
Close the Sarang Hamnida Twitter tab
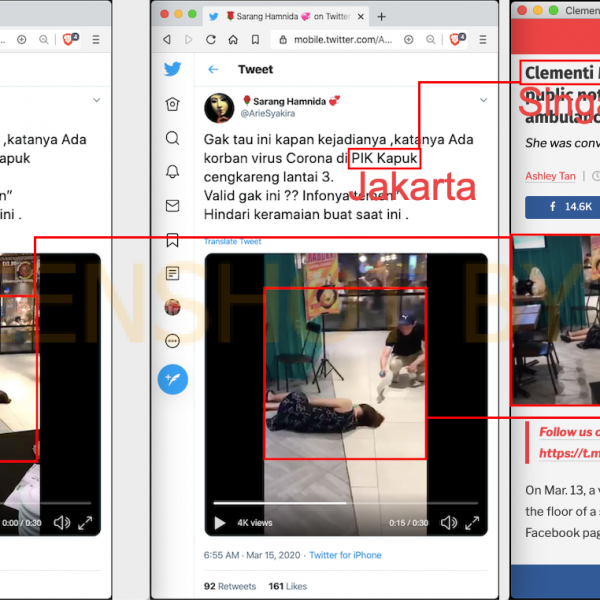point(360,16)
